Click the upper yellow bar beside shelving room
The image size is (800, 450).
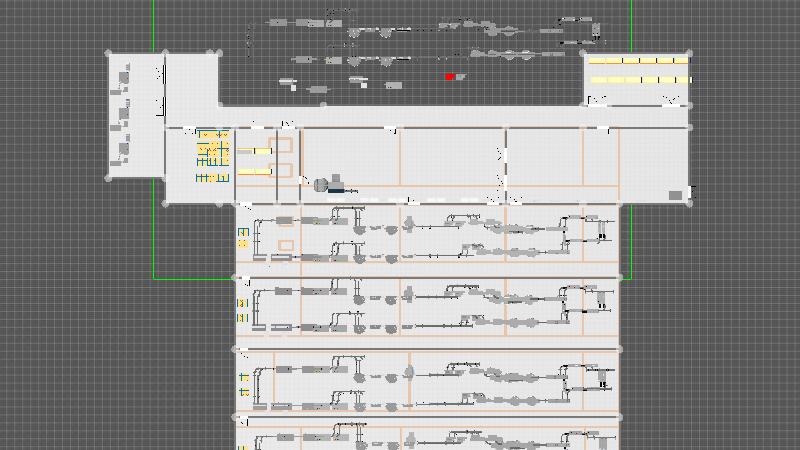(x=254, y=151)
